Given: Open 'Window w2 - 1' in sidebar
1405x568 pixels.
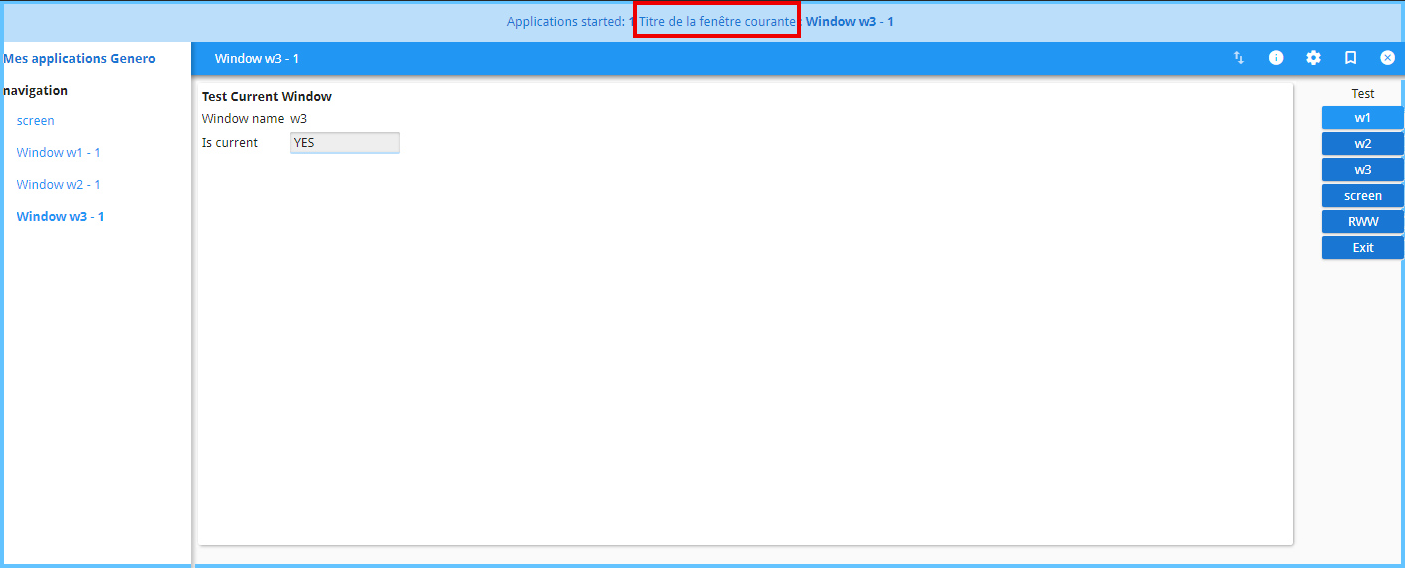Looking at the screenshot, I should tap(58, 185).
